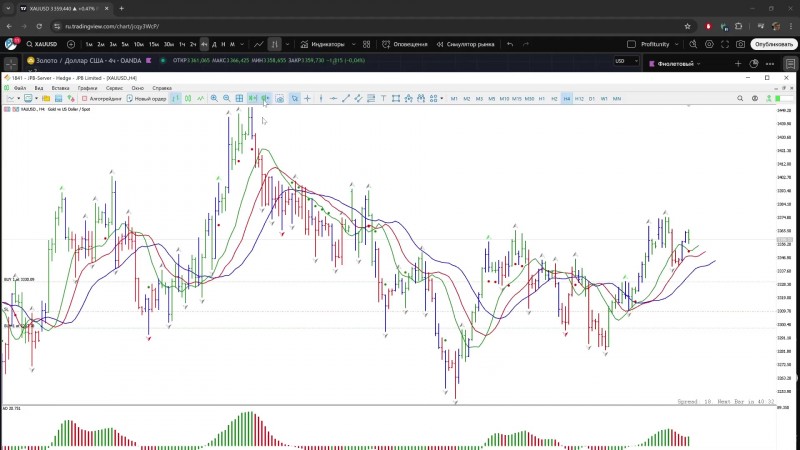Viewport: 800px width, 450px height.
Task: Select the equidistant channel tool
Action: 358,98
